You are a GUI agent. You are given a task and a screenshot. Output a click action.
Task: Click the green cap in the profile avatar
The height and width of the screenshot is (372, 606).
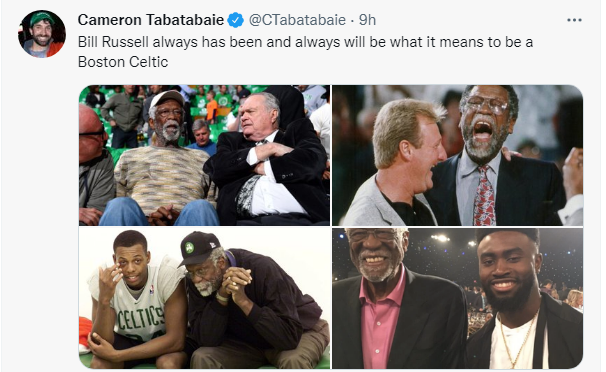coord(41,18)
